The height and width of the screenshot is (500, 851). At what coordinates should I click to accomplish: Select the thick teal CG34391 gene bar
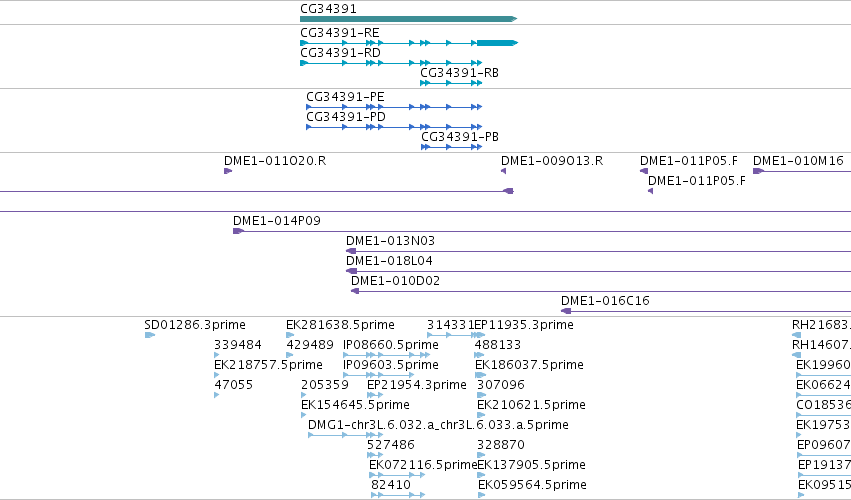tap(408, 19)
